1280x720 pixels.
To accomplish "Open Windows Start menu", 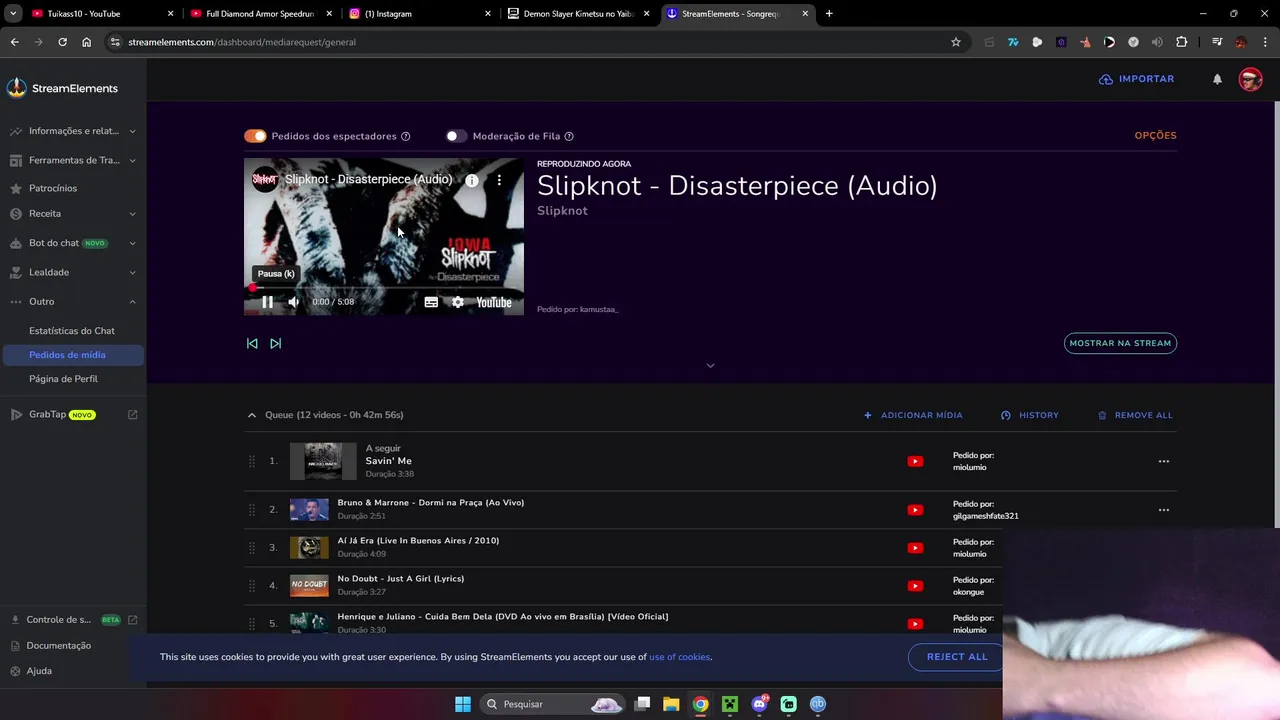I will [x=463, y=704].
